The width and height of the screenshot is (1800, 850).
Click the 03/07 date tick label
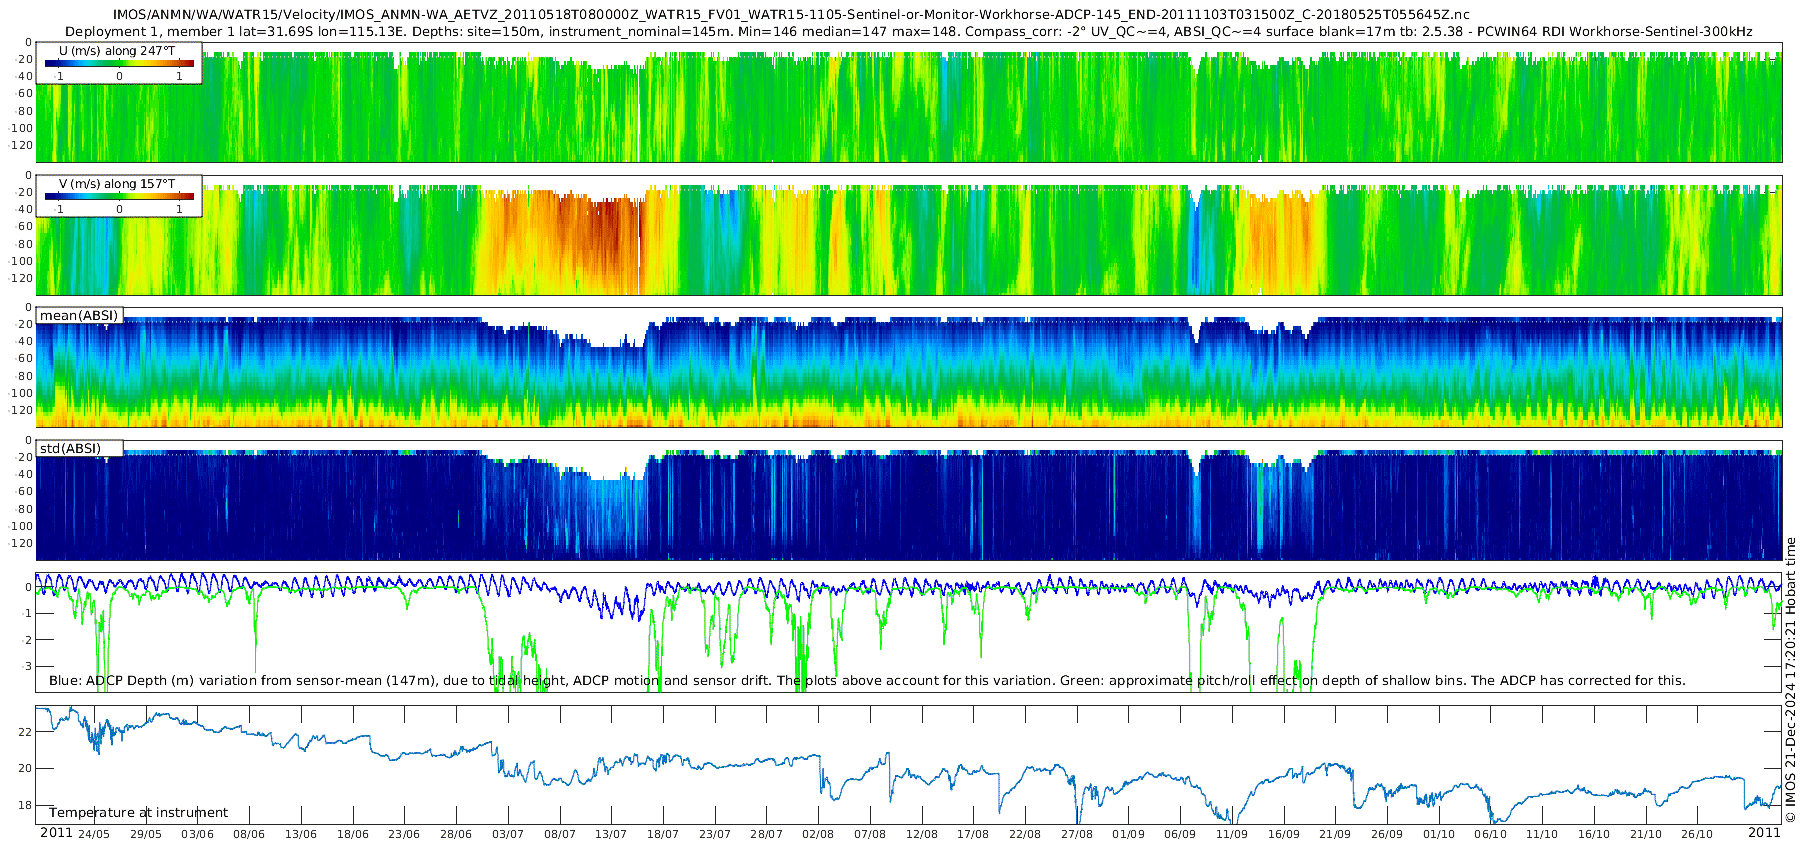(508, 834)
